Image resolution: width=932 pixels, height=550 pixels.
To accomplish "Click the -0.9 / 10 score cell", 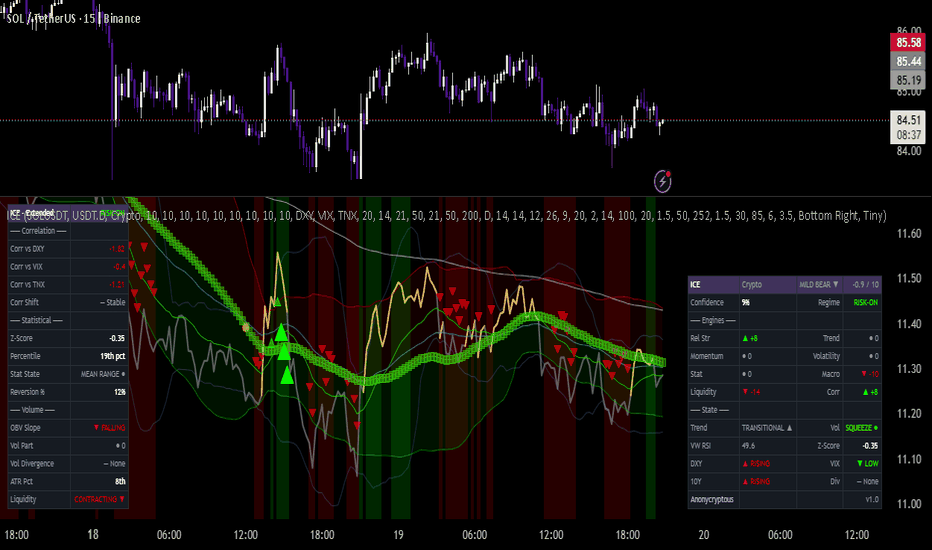I will click(862, 284).
